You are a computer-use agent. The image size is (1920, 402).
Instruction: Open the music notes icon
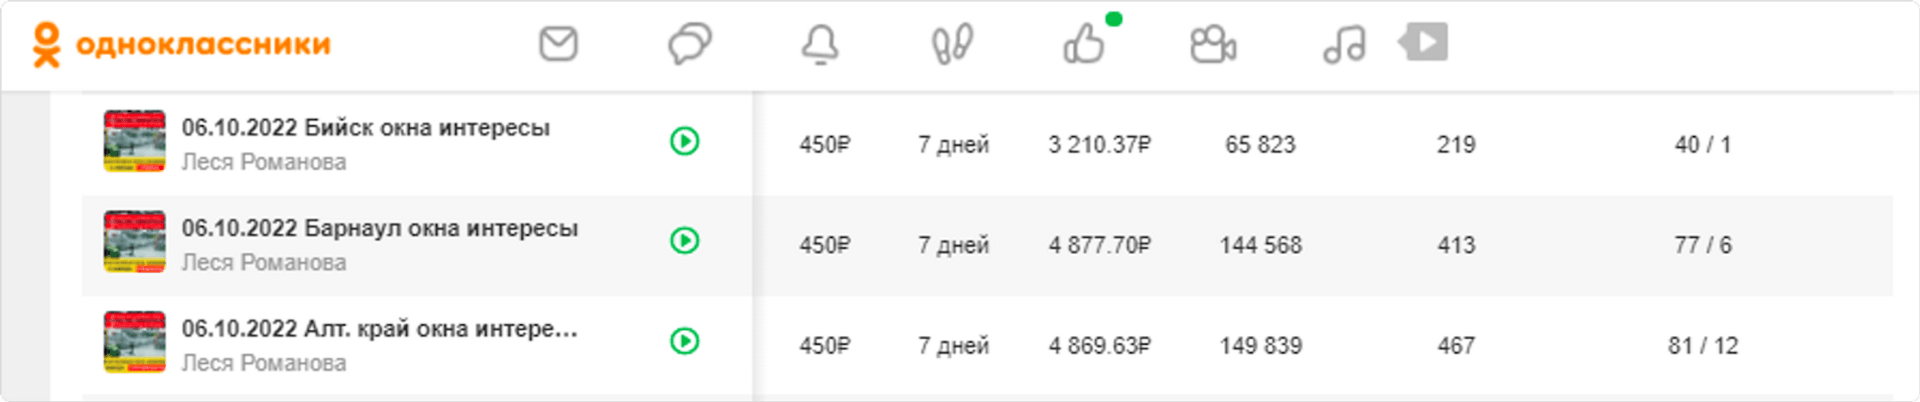(x=1344, y=44)
